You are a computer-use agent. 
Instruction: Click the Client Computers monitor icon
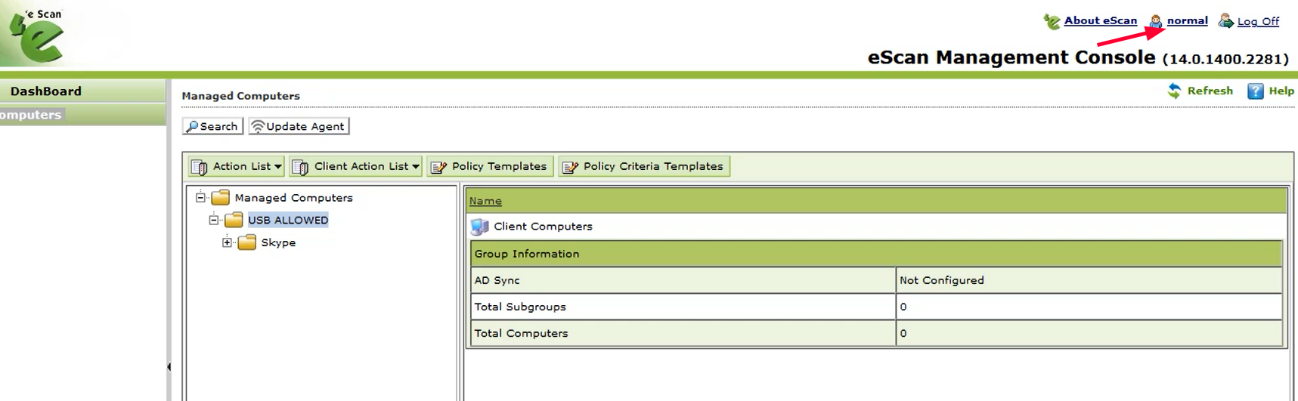tap(479, 227)
